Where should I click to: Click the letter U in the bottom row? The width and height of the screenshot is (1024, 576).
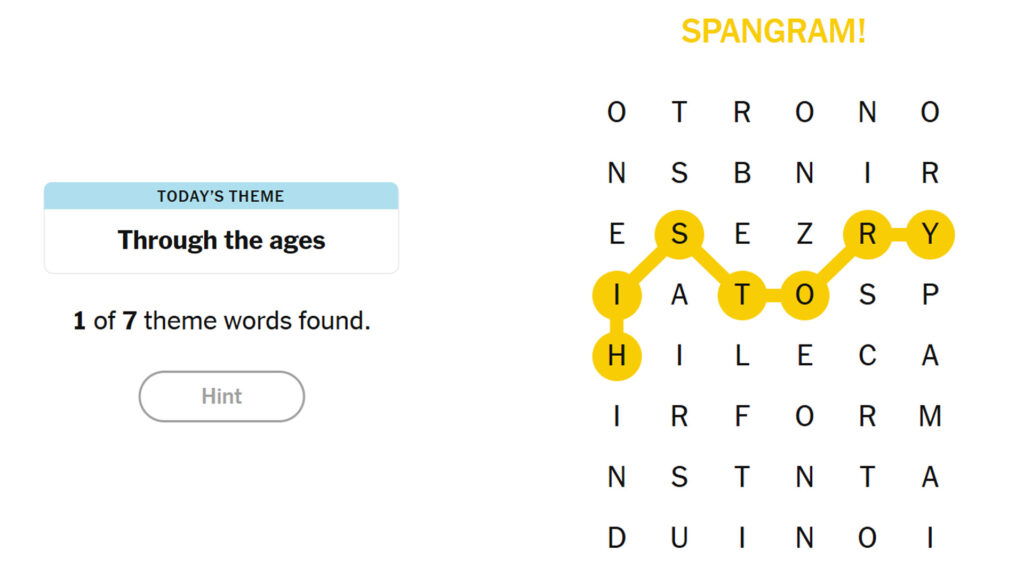click(x=680, y=540)
